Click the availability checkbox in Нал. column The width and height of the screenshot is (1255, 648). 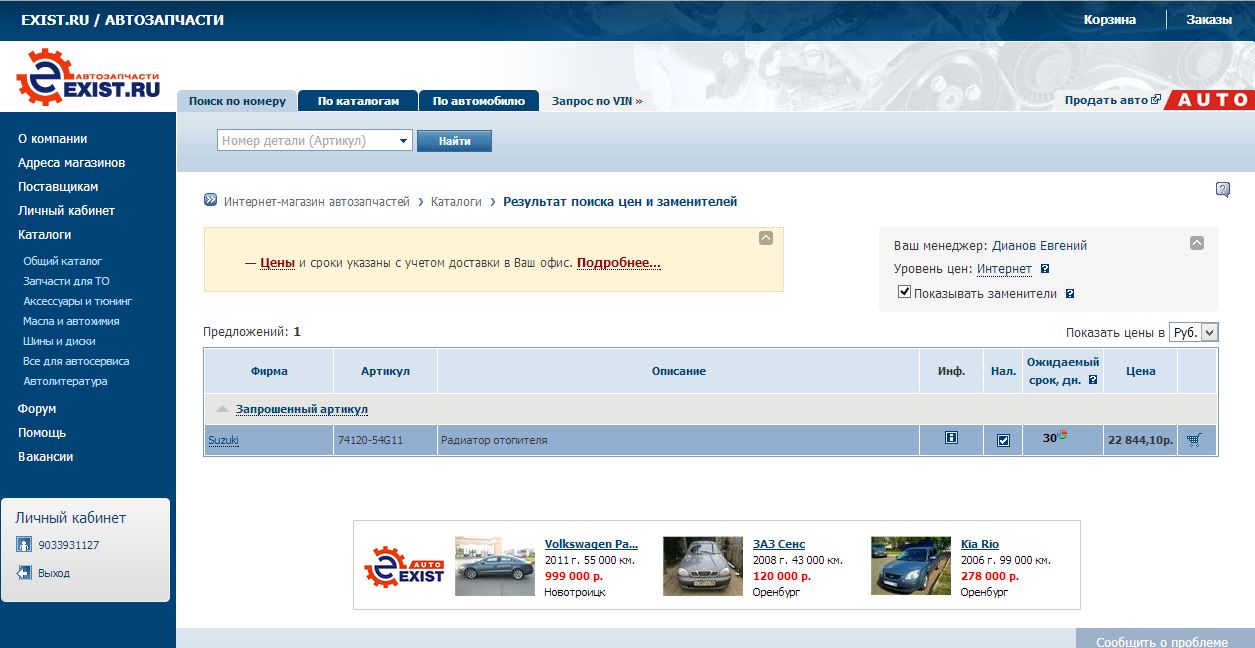[1003, 440]
